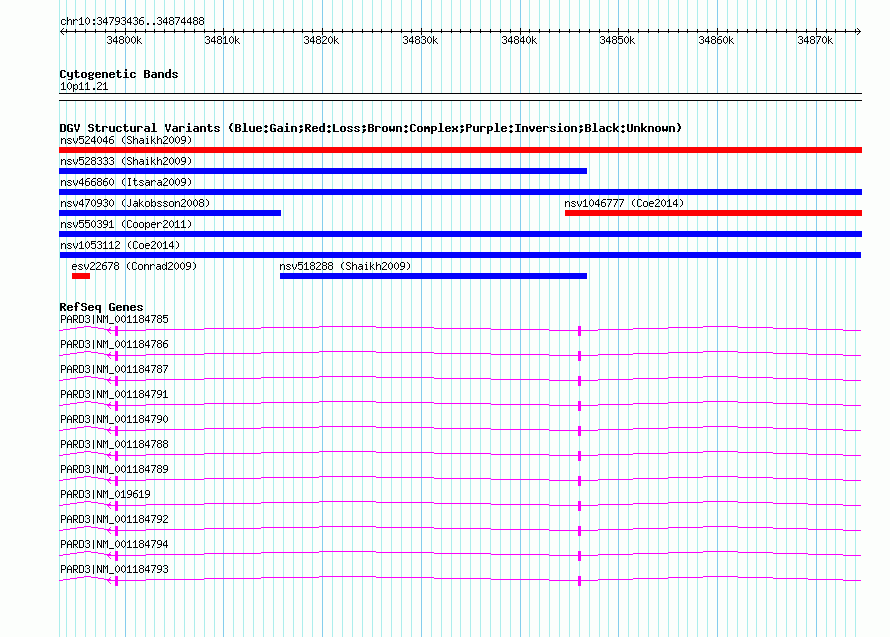Click the blue nsv518288 gain bar
Image resolution: width=890 pixels, height=637 pixels.
click(433, 276)
